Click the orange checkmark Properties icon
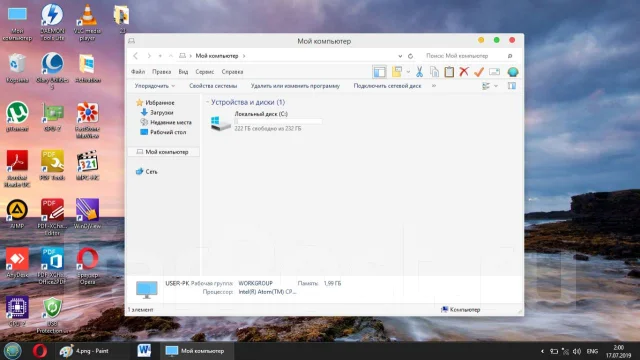The image size is (640, 360). [x=479, y=72]
